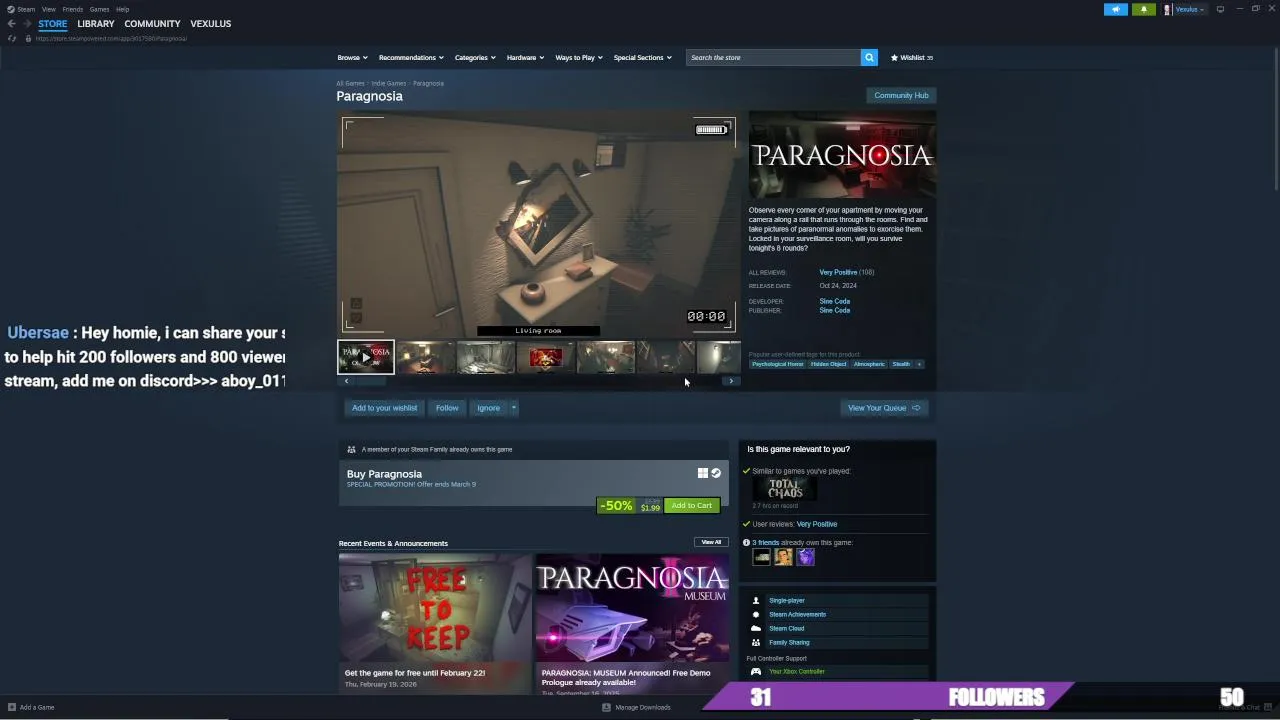Image resolution: width=1280 pixels, height=720 pixels.
Task: Go forward with the navigation forward arrow
Action: 27,23
